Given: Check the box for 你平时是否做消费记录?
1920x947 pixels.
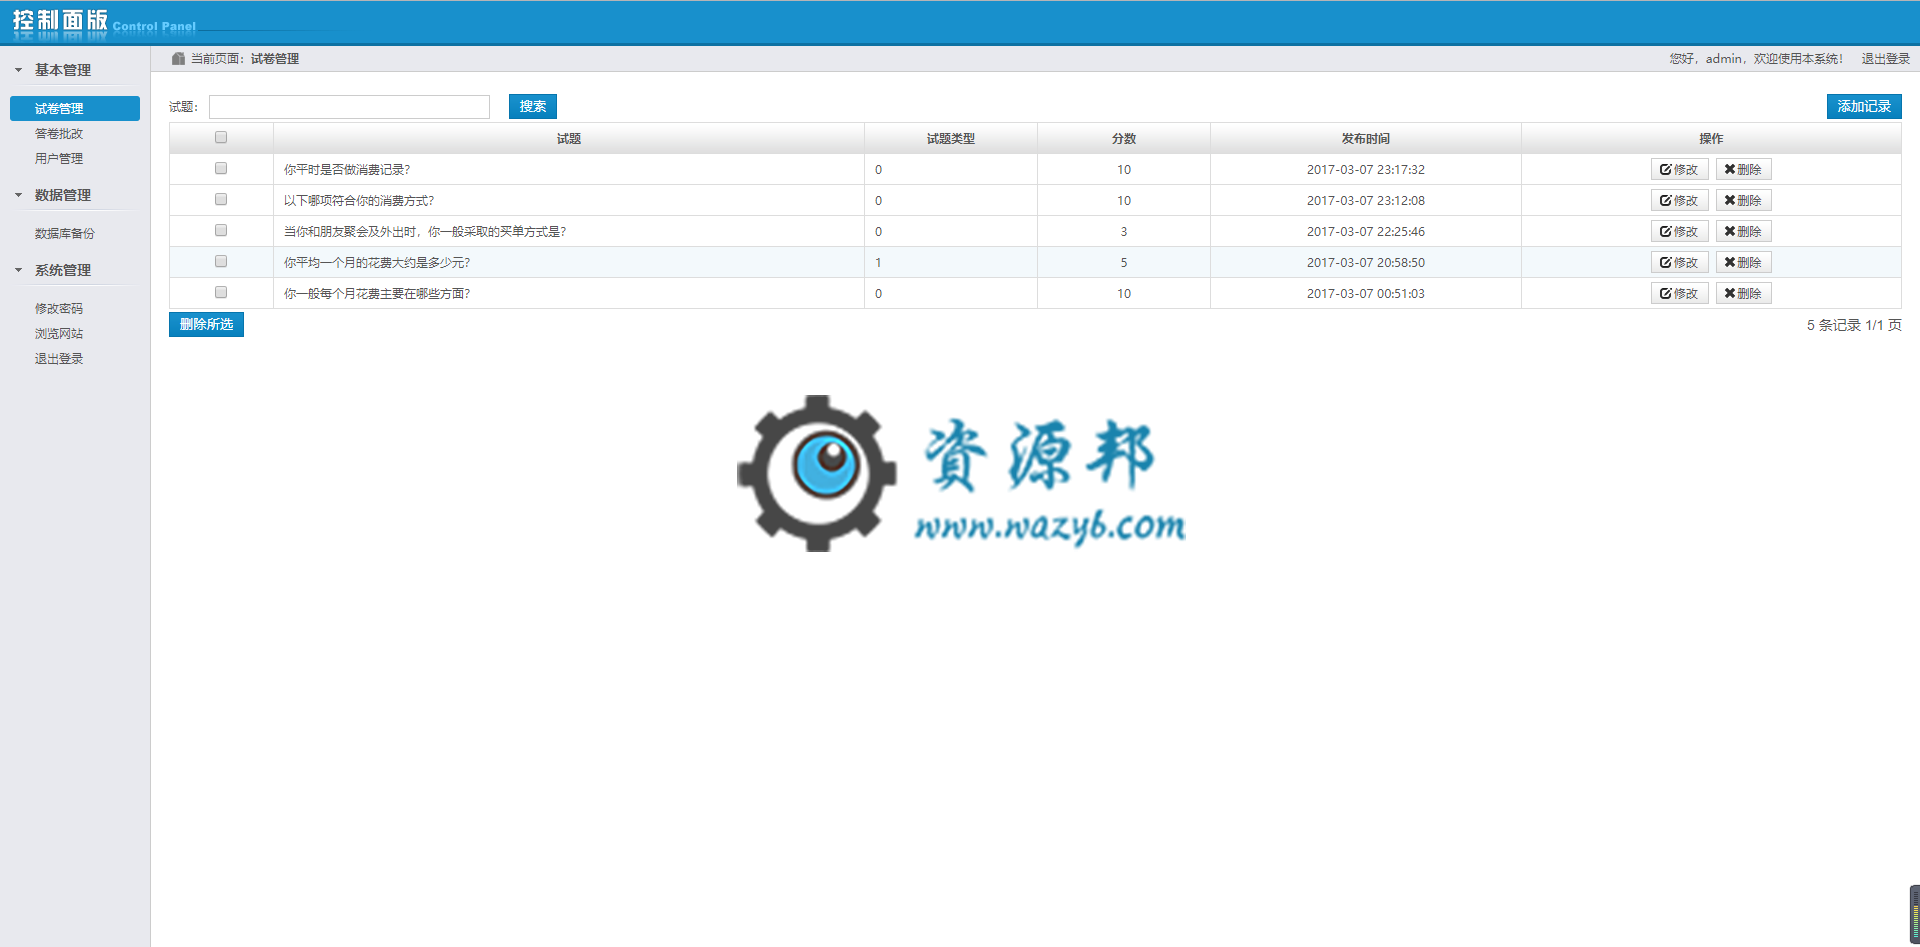Looking at the screenshot, I should pos(221,169).
